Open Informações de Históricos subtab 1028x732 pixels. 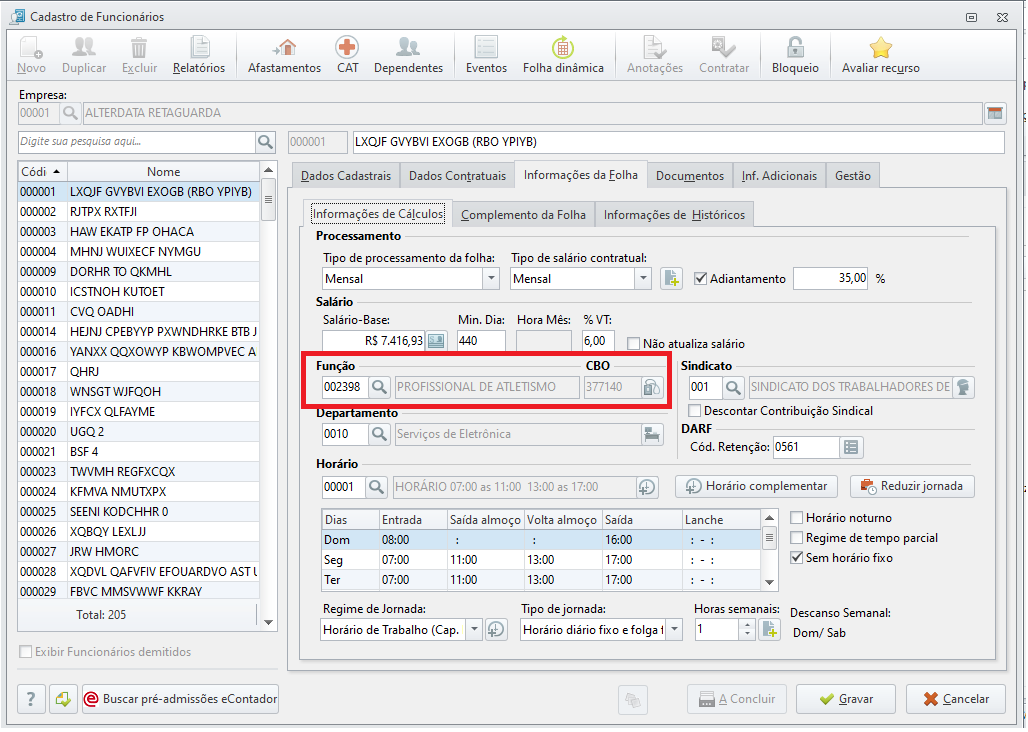(674, 215)
